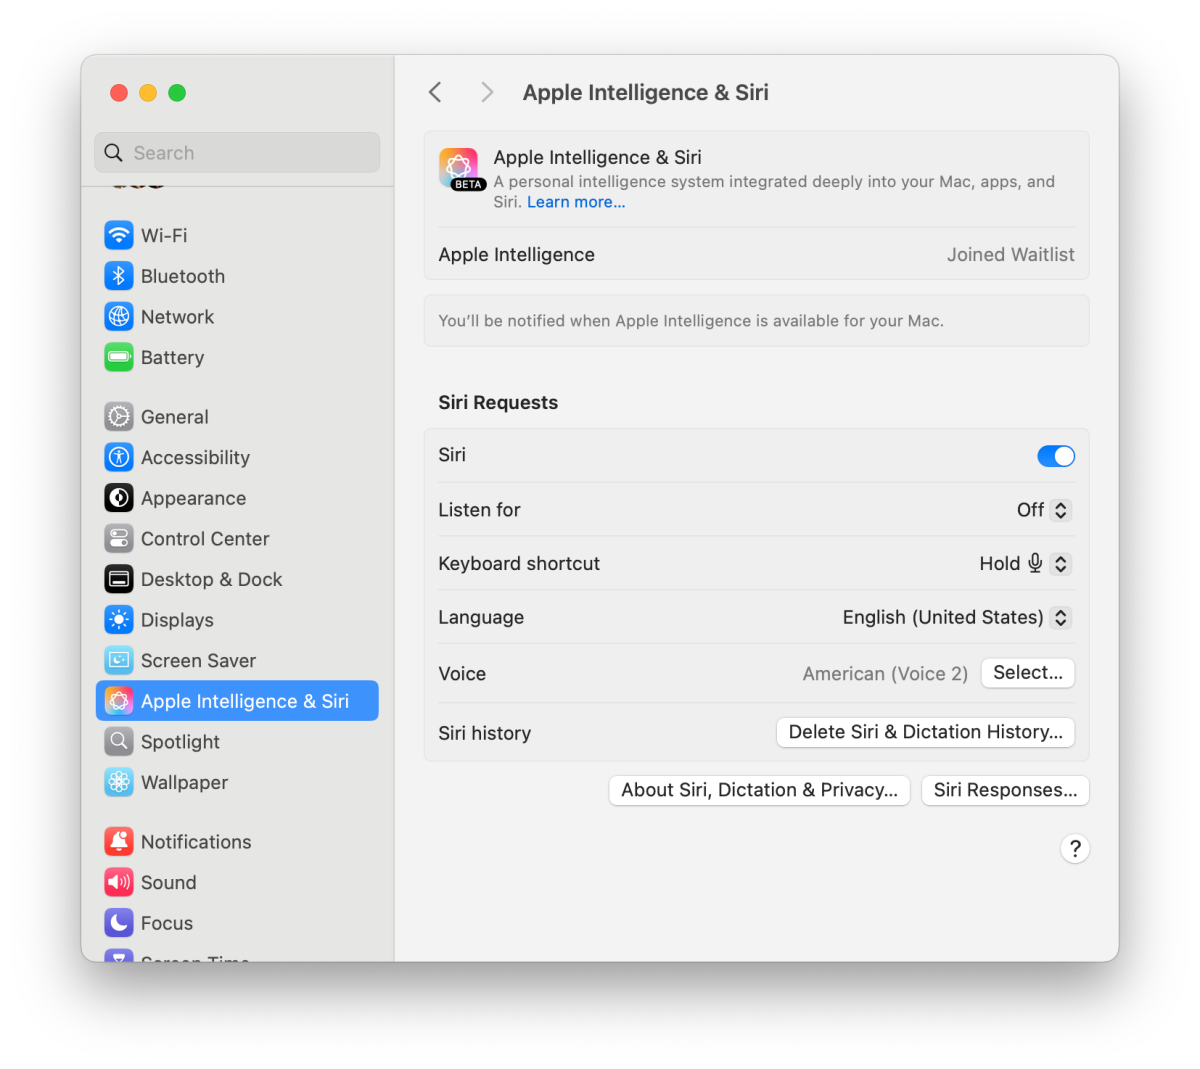Click the Sound speaker icon
The image size is (1200, 1069).
(119, 882)
